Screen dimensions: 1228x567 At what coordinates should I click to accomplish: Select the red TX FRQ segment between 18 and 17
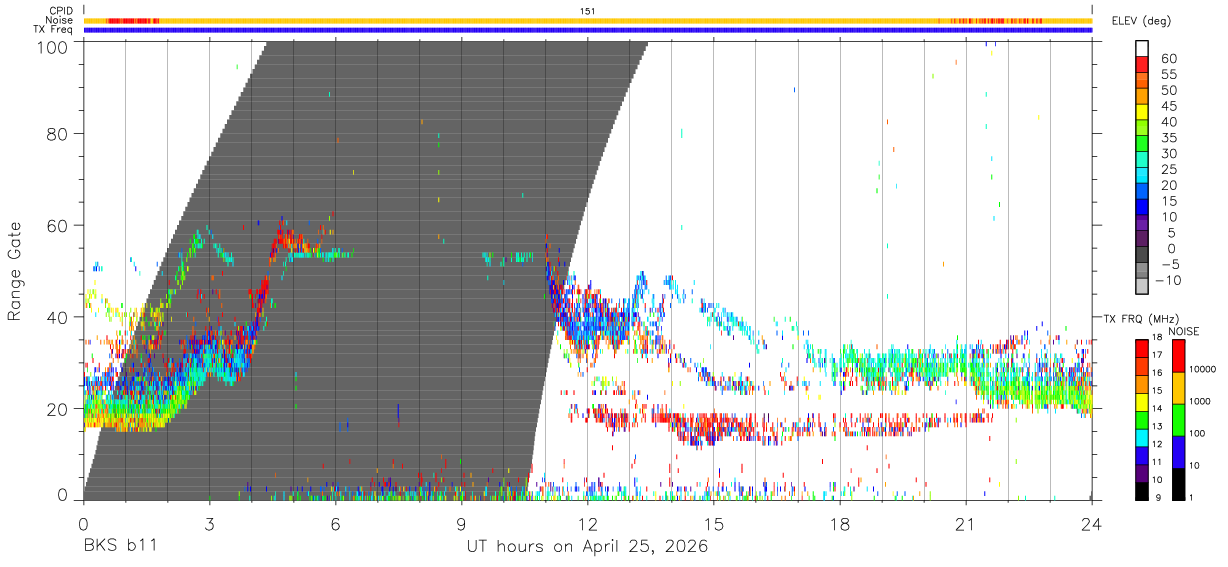pos(1142,348)
